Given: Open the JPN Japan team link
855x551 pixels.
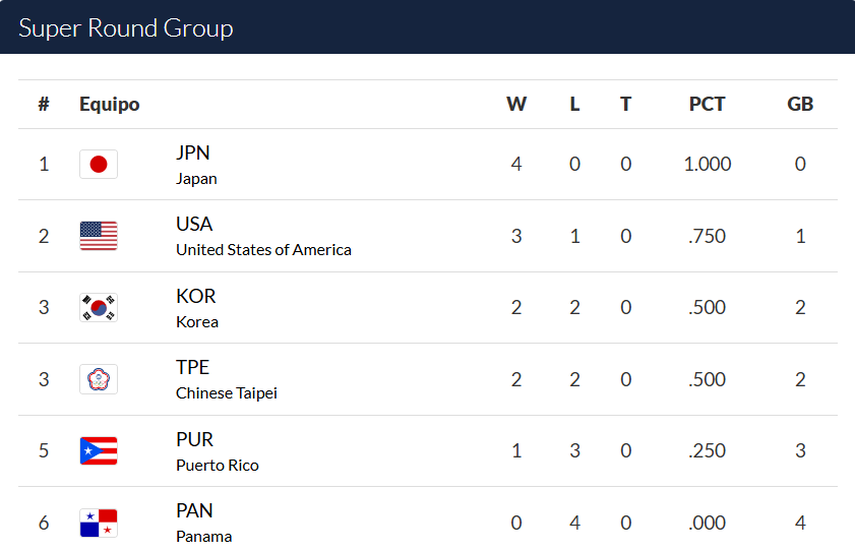Looking at the screenshot, I should pos(194,154).
